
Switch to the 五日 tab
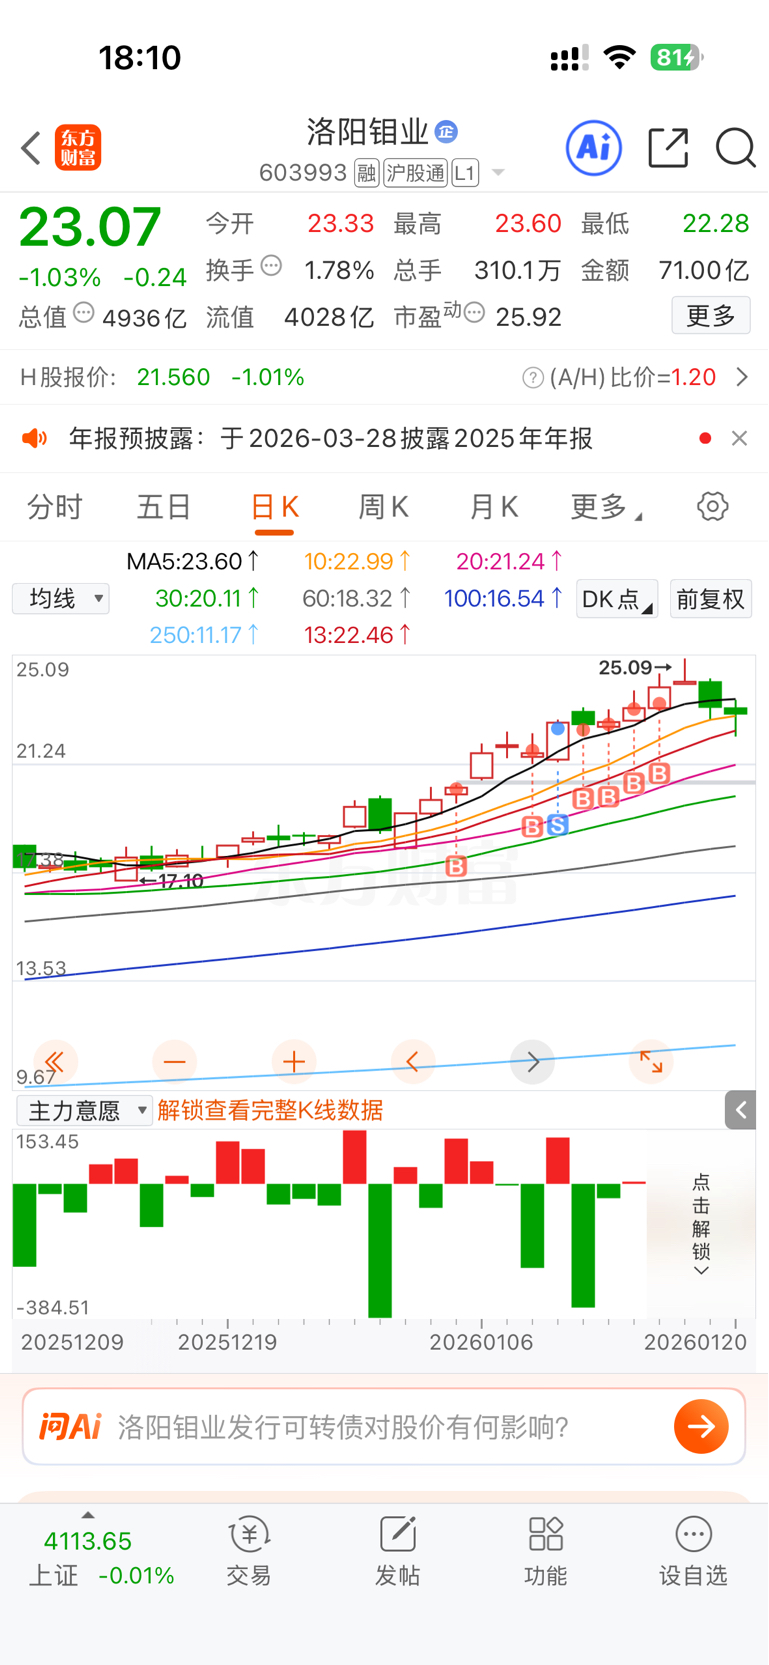[164, 507]
